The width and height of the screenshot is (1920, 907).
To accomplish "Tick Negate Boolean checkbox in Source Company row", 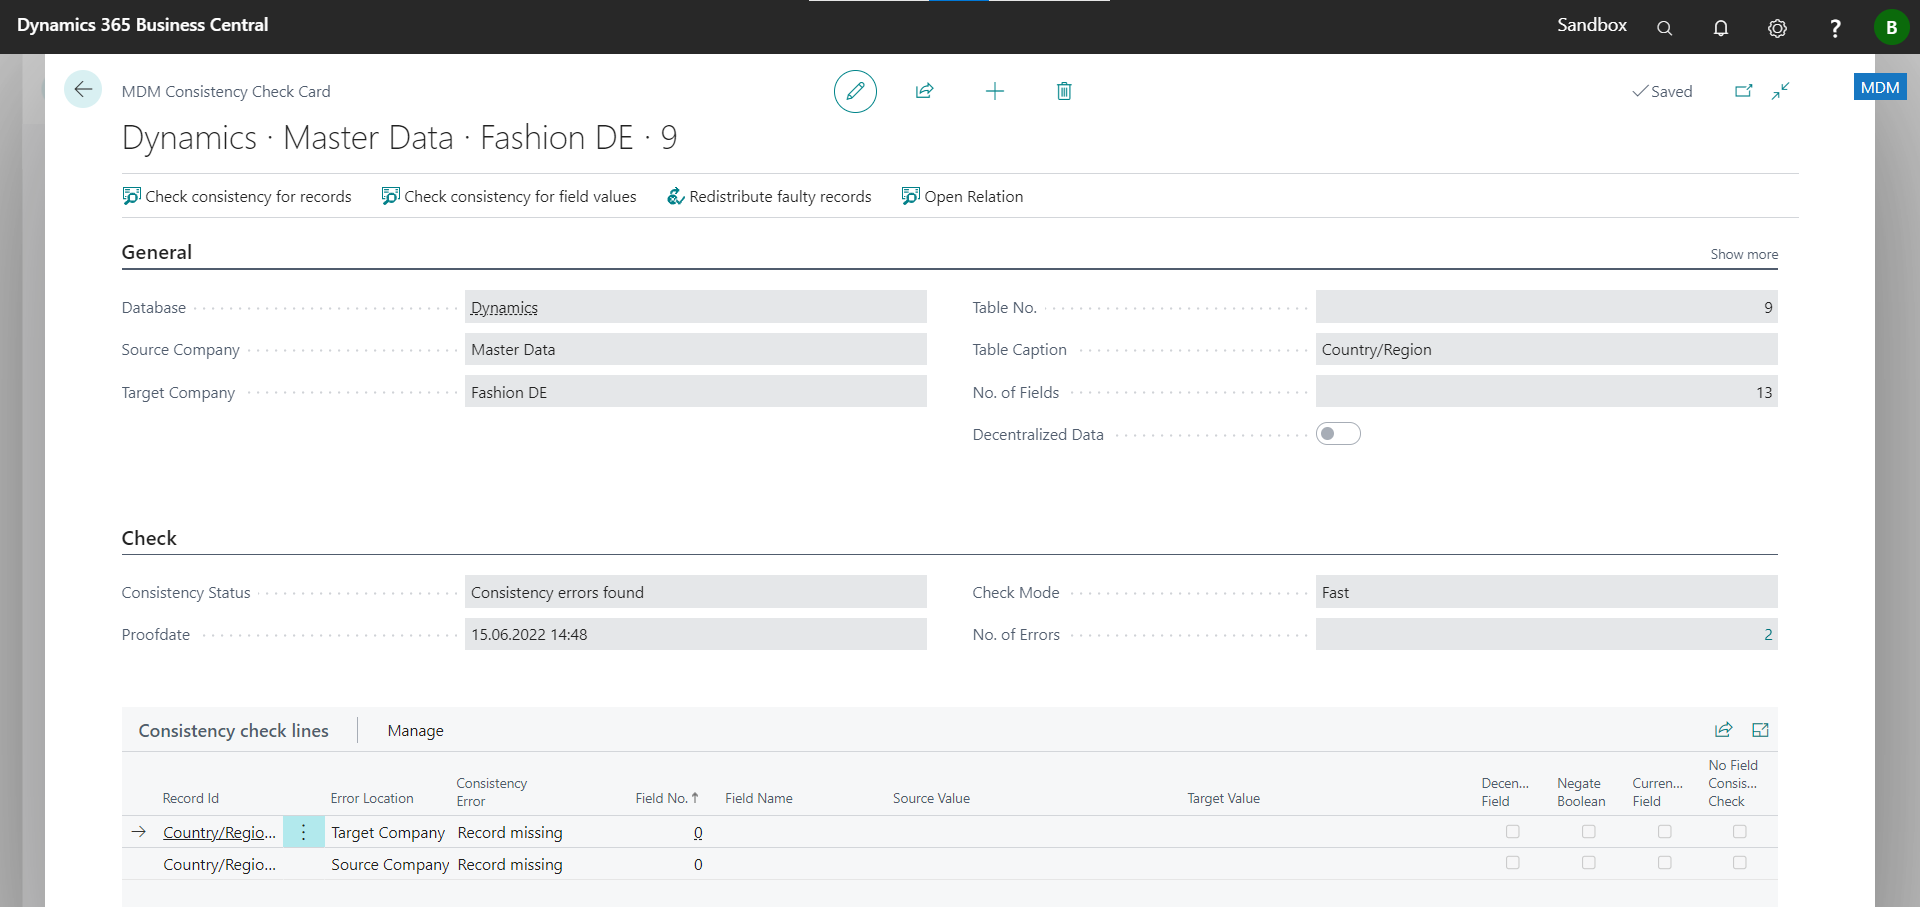I will point(1589,863).
